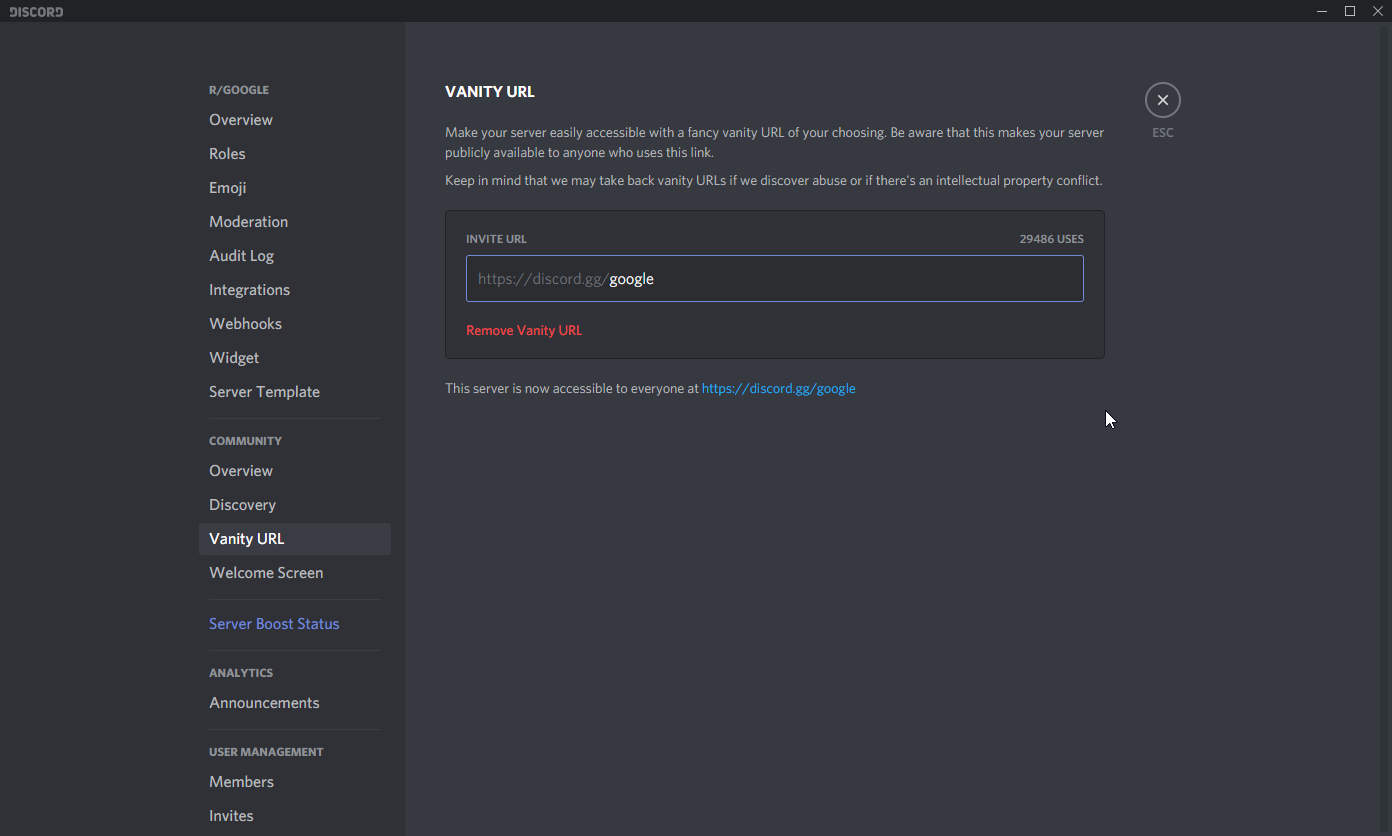Click into the Invite URL text field
Viewport: 1392px width, 836px height.
point(840,279)
